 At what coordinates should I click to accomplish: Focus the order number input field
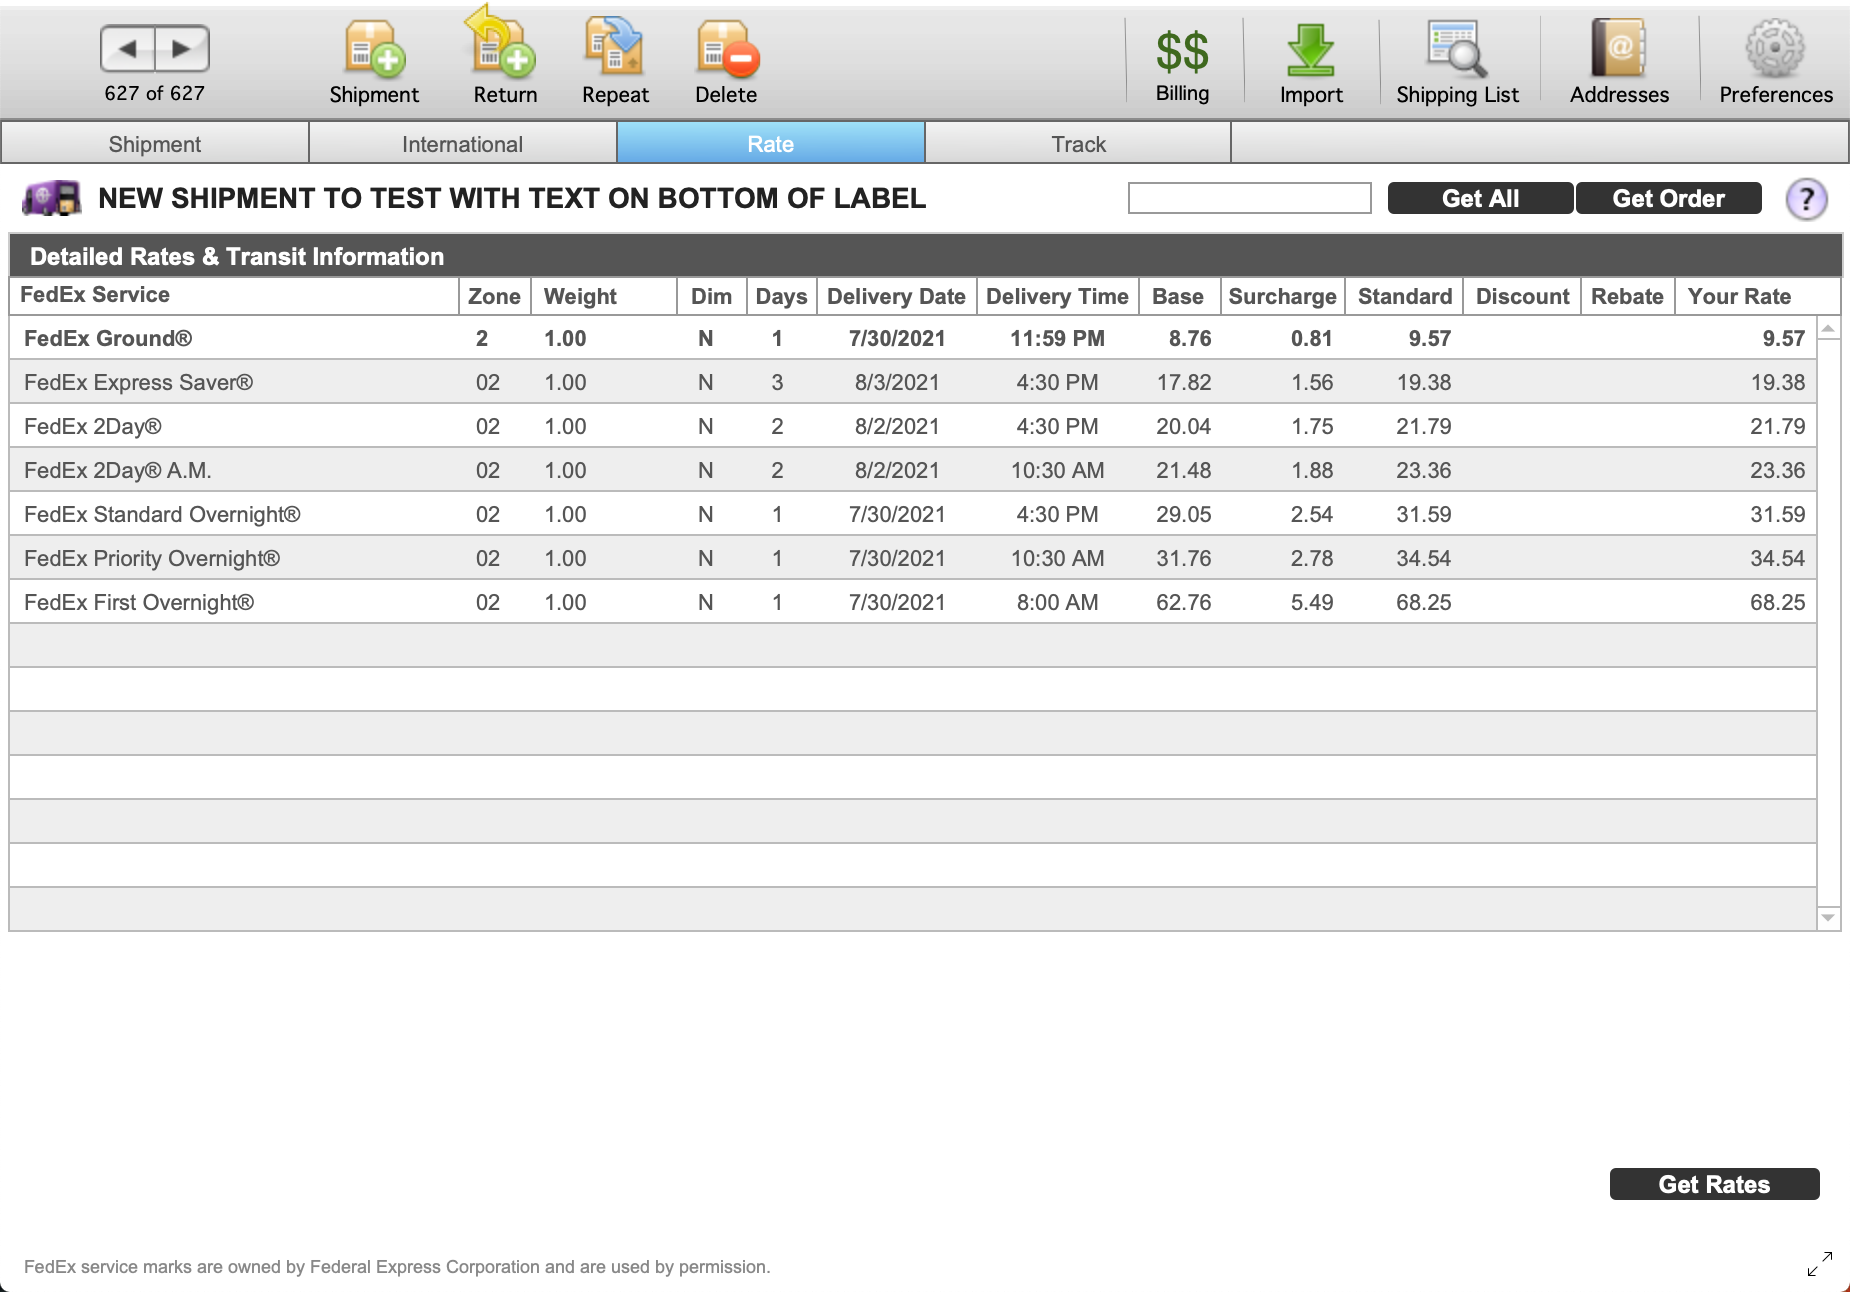(x=1249, y=198)
